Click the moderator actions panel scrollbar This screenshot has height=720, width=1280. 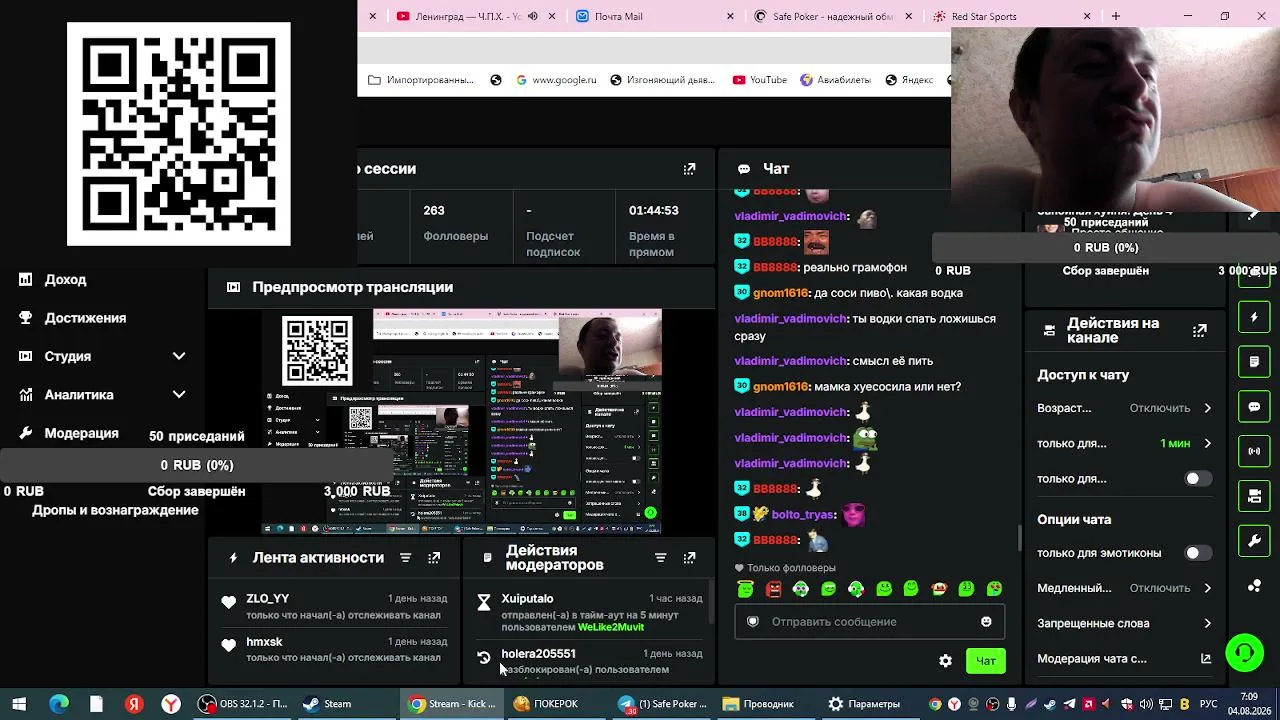click(711, 602)
